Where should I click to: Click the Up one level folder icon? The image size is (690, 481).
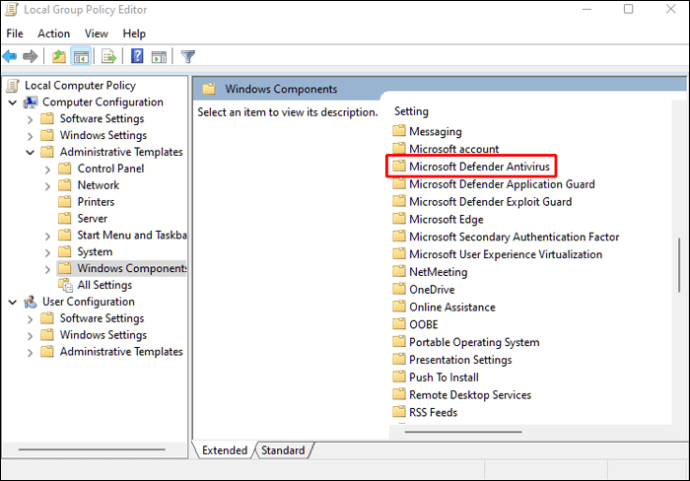[x=59, y=56]
